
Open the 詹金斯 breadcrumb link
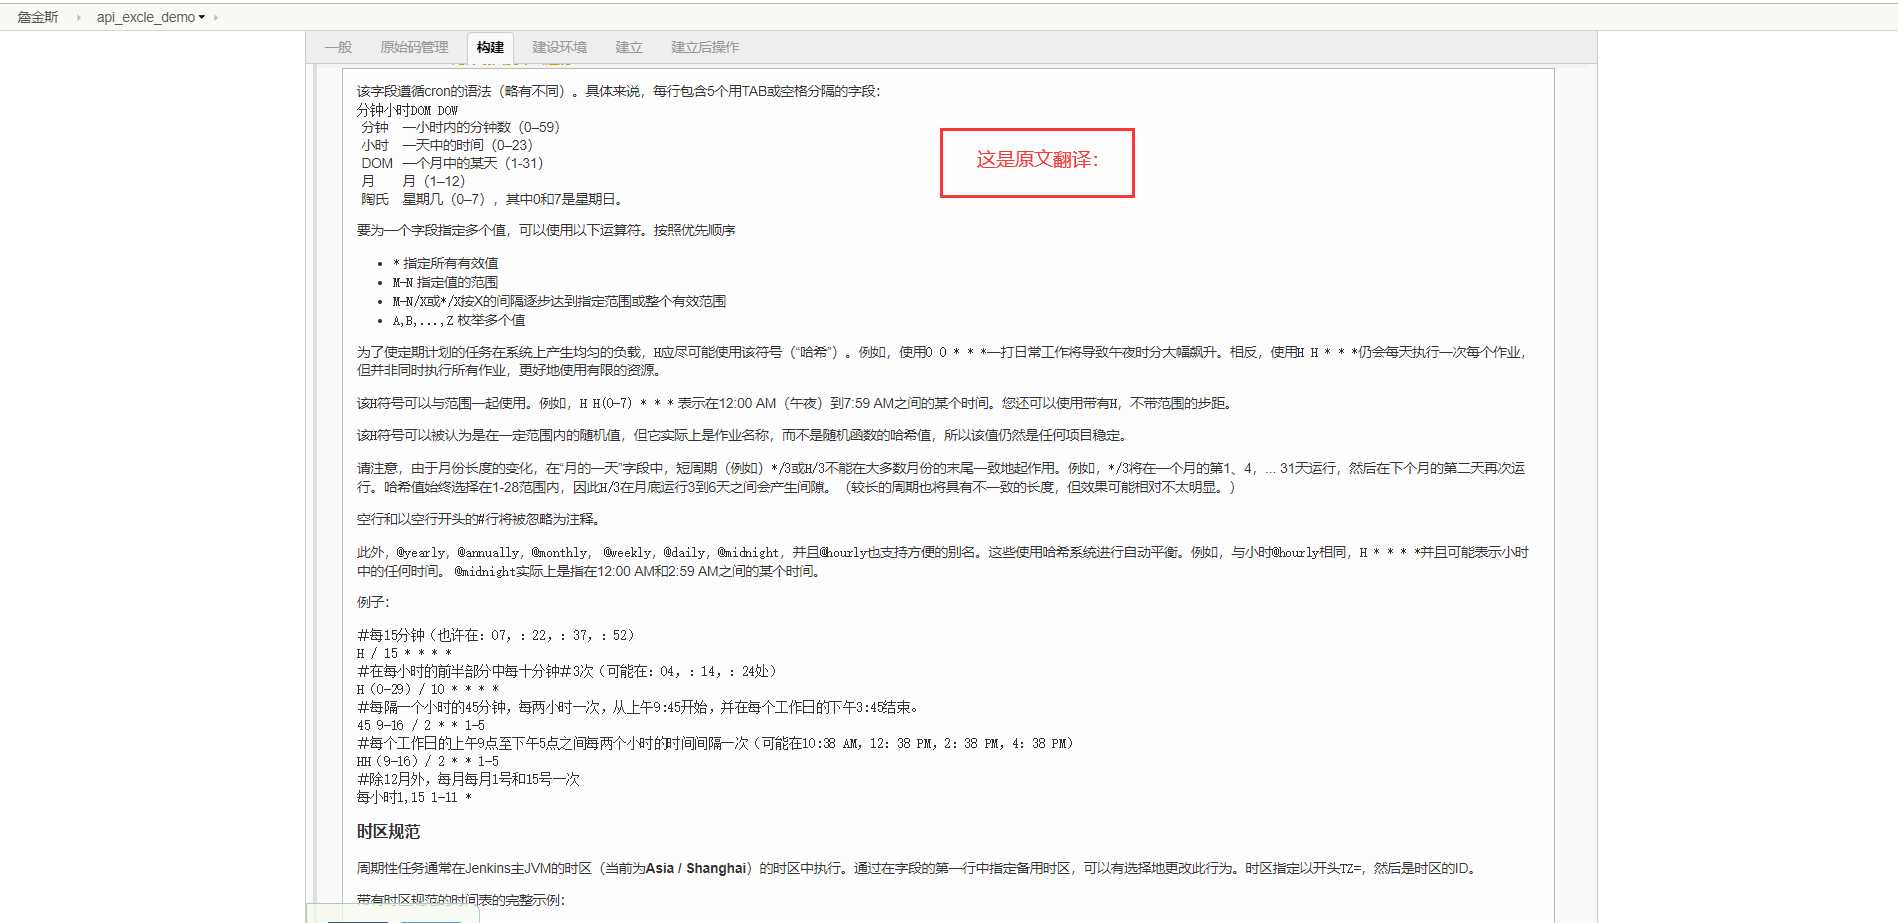coord(38,17)
